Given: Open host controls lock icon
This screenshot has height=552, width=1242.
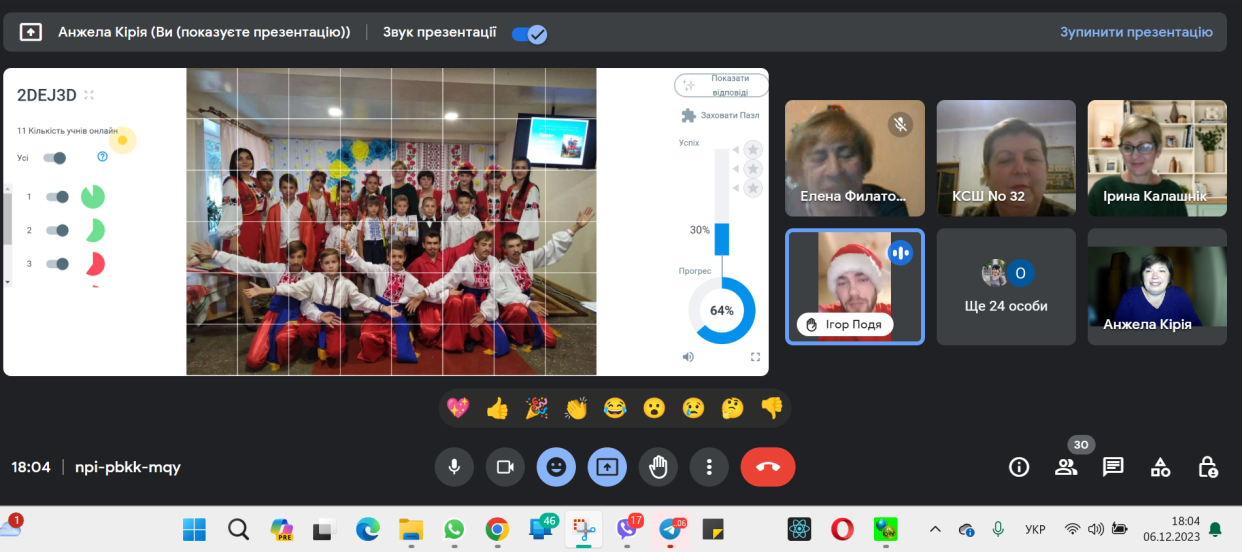Looking at the screenshot, I should 1208,467.
